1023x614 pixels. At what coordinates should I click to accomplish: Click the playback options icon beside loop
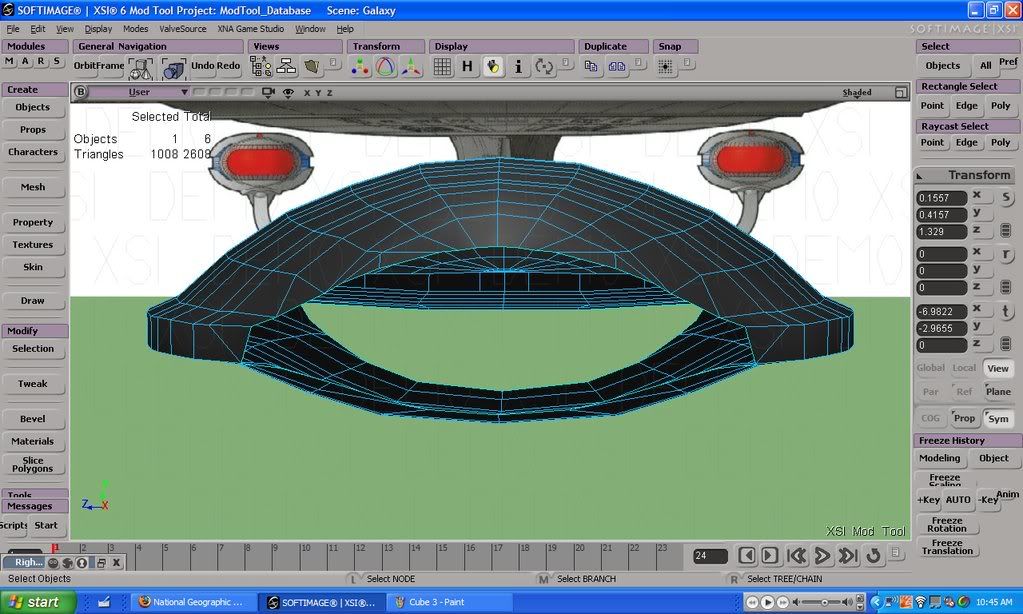896,553
